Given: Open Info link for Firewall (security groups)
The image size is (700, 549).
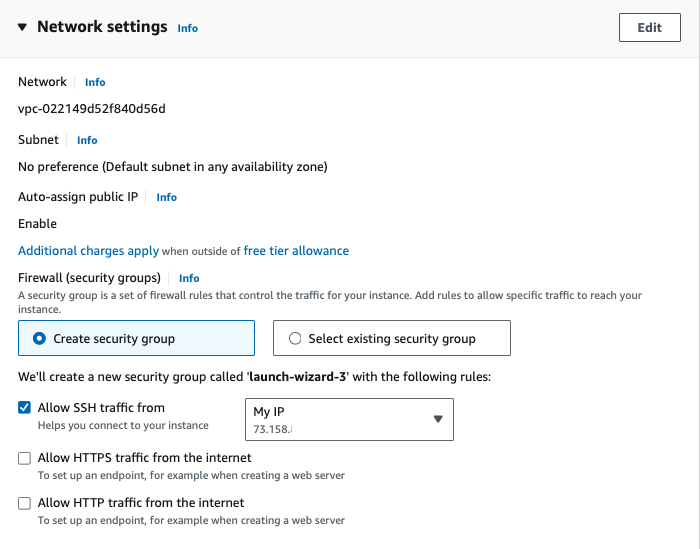Looking at the screenshot, I should pos(189,278).
